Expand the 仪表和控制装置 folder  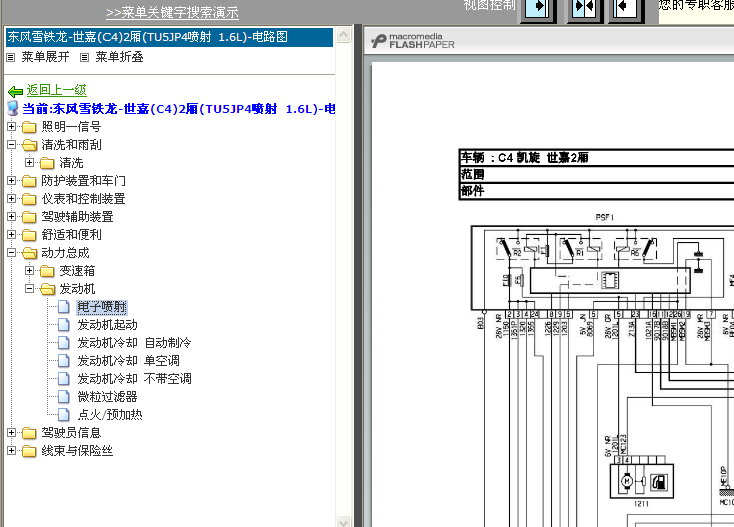click(x=12, y=199)
